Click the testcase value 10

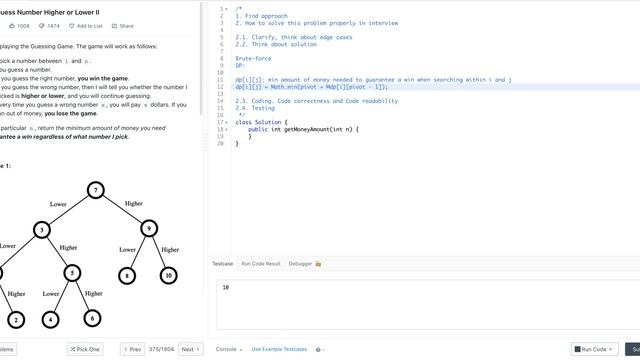(x=226, y=287)
